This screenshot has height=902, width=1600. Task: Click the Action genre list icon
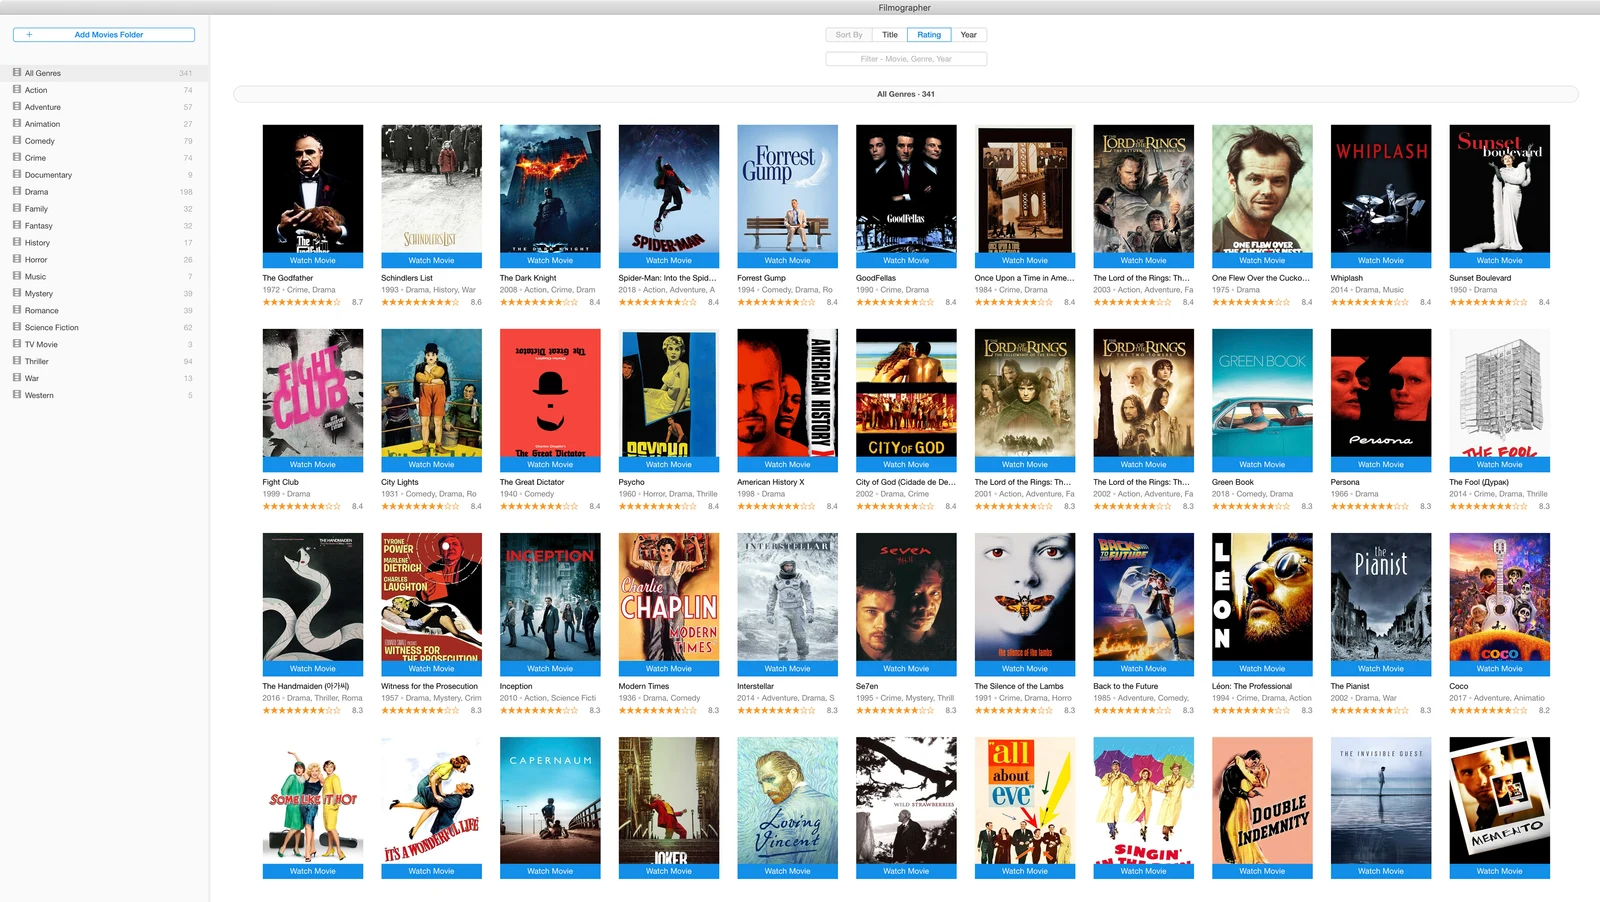click(17, 89)
